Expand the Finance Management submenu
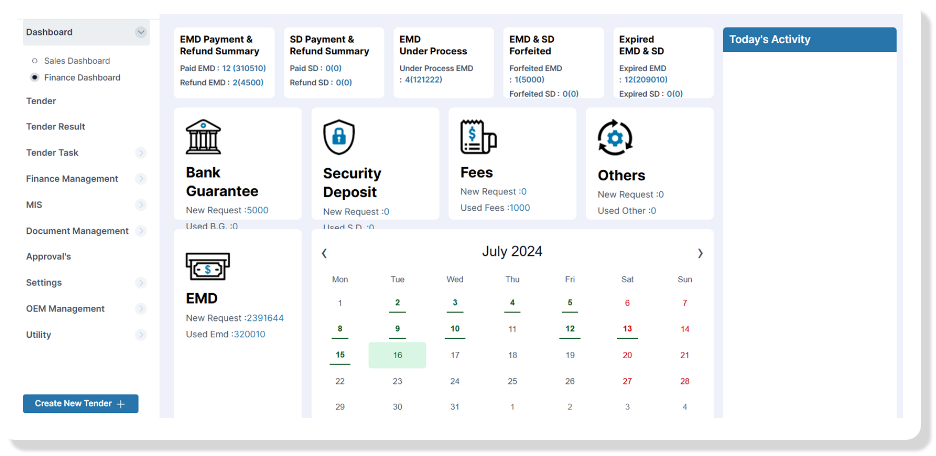 click(x=140, y=179)
